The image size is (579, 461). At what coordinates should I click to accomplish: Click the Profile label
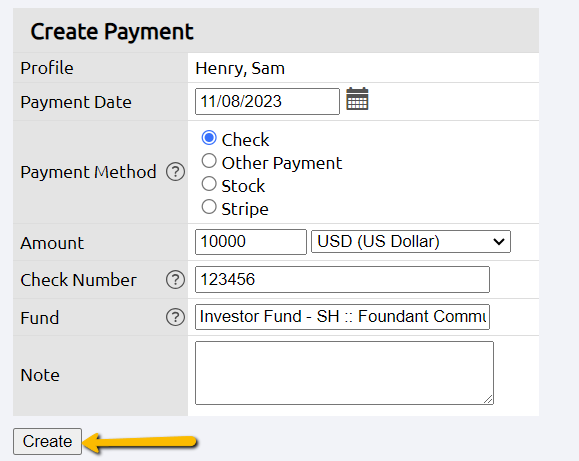click(47, 68)
